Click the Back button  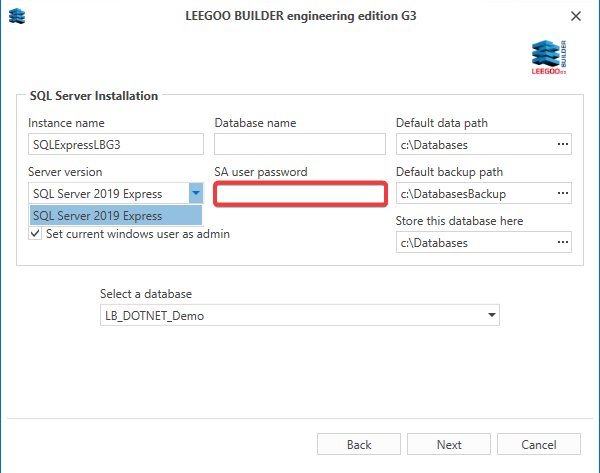click(x=359, y=444)
